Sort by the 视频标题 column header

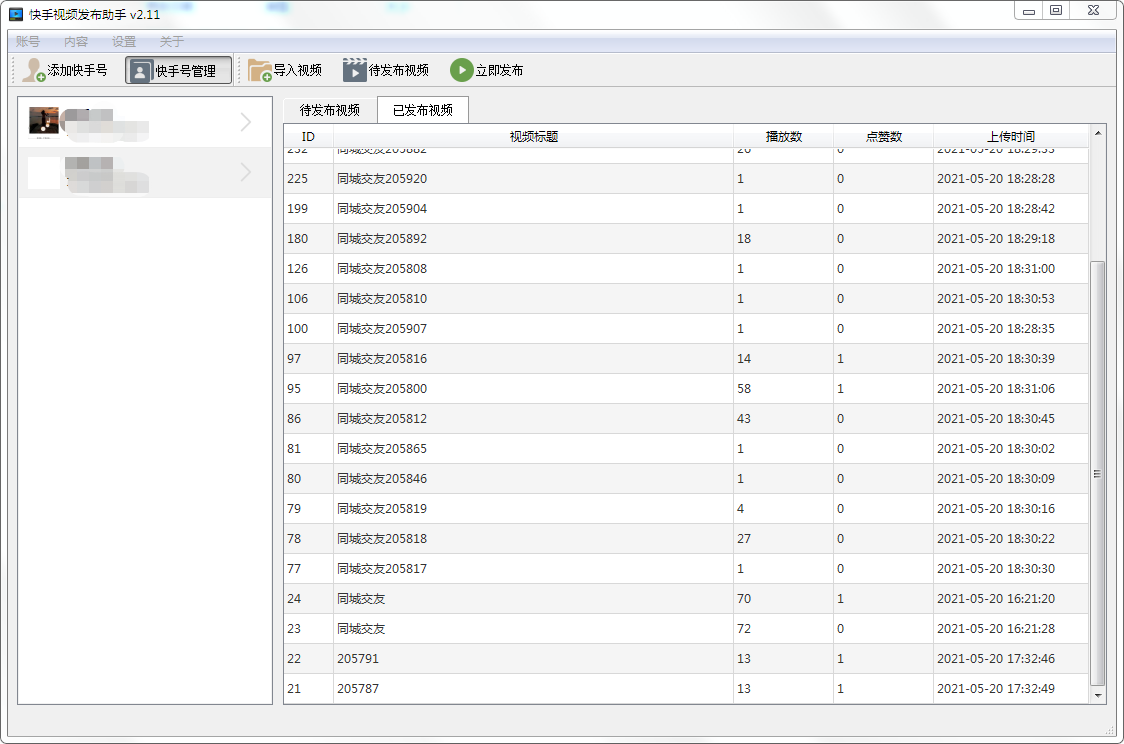(533, 136)
